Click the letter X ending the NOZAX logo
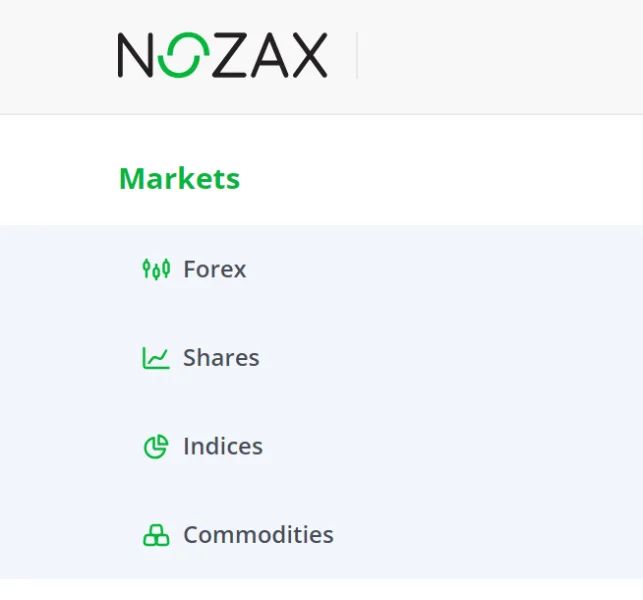Image resolution: width=643 pixels, height=600 pixels. point(307,55)
